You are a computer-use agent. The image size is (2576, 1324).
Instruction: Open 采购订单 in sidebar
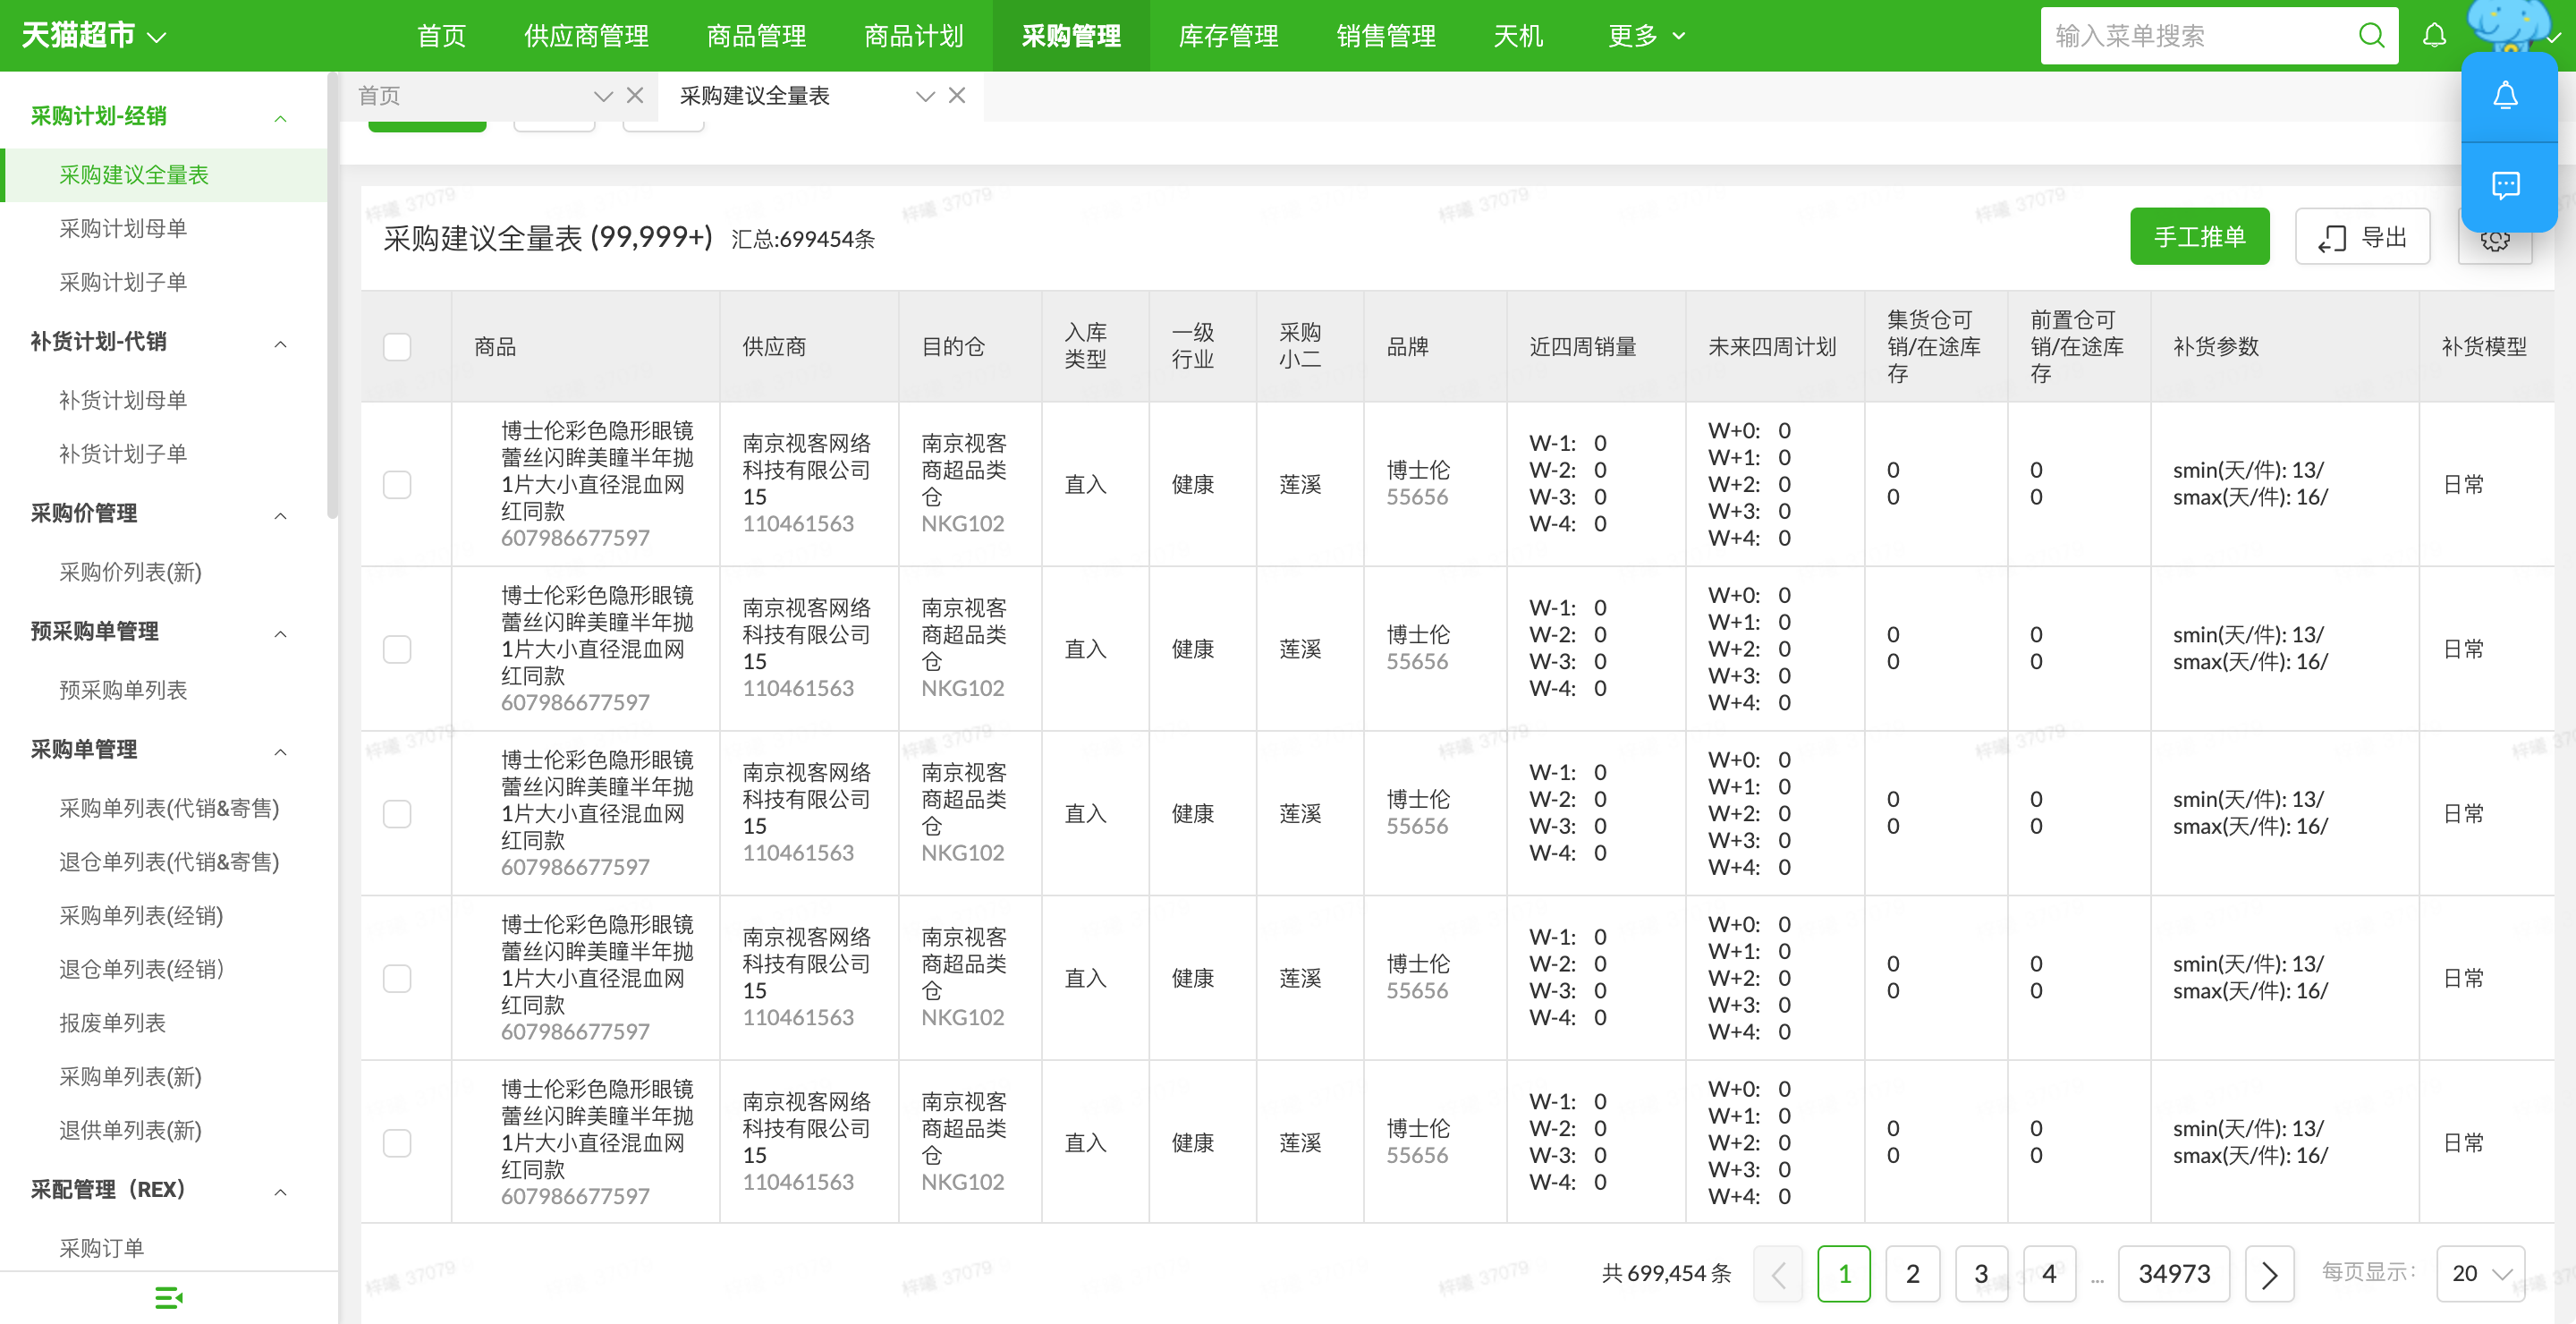(x=101, y=1249)
